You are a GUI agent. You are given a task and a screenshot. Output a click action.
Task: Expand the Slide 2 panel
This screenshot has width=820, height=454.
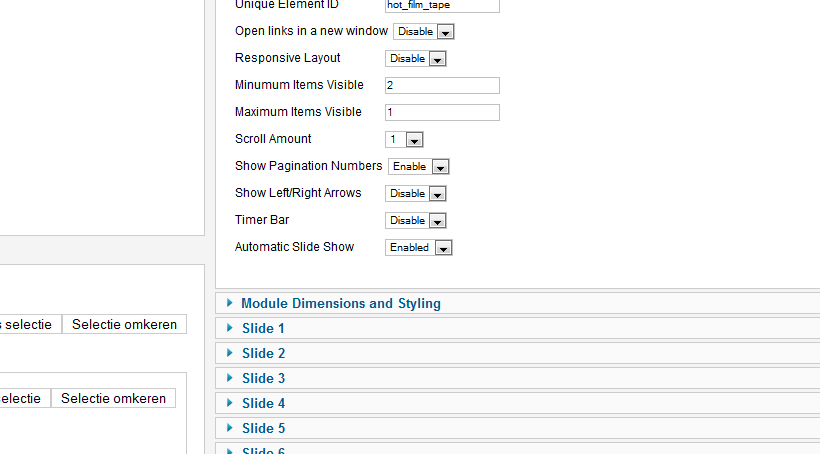(x=518, y=354)
